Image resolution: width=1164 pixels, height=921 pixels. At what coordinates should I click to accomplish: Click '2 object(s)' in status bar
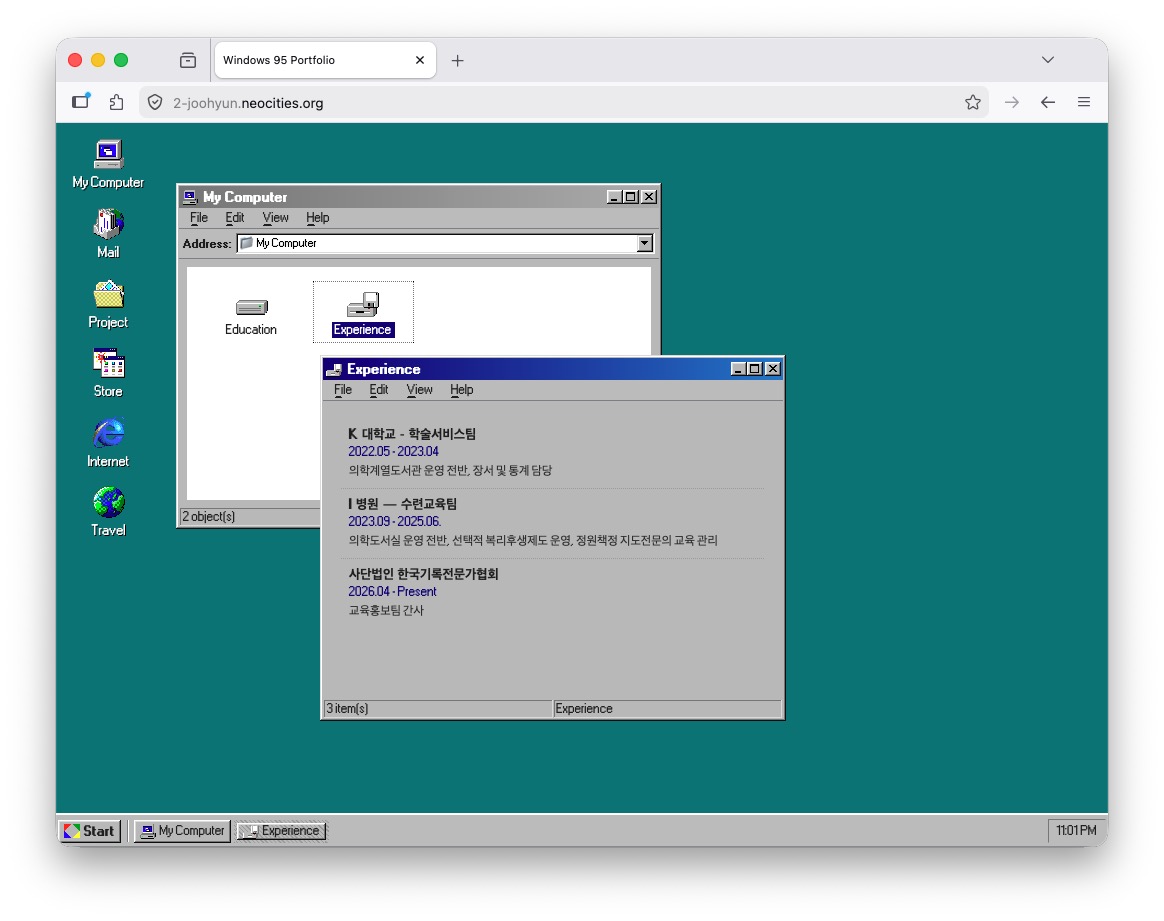[209, 517]
